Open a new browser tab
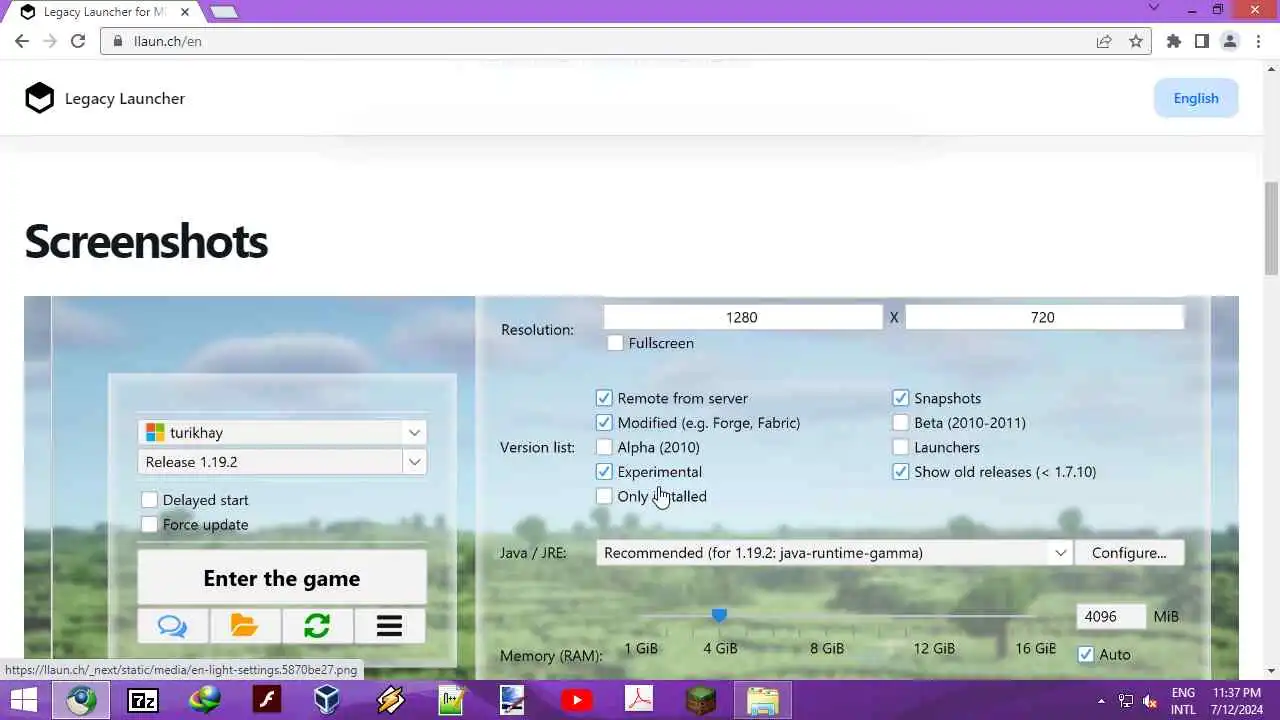Viewport: 1280px width, 720px height. (223, 12)
